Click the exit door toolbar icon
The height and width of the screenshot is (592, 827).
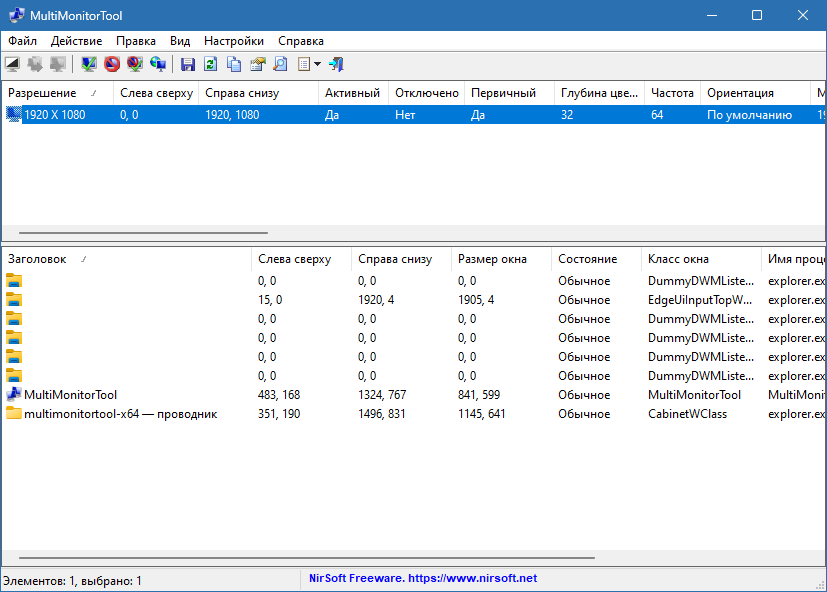tap(336, 64)
